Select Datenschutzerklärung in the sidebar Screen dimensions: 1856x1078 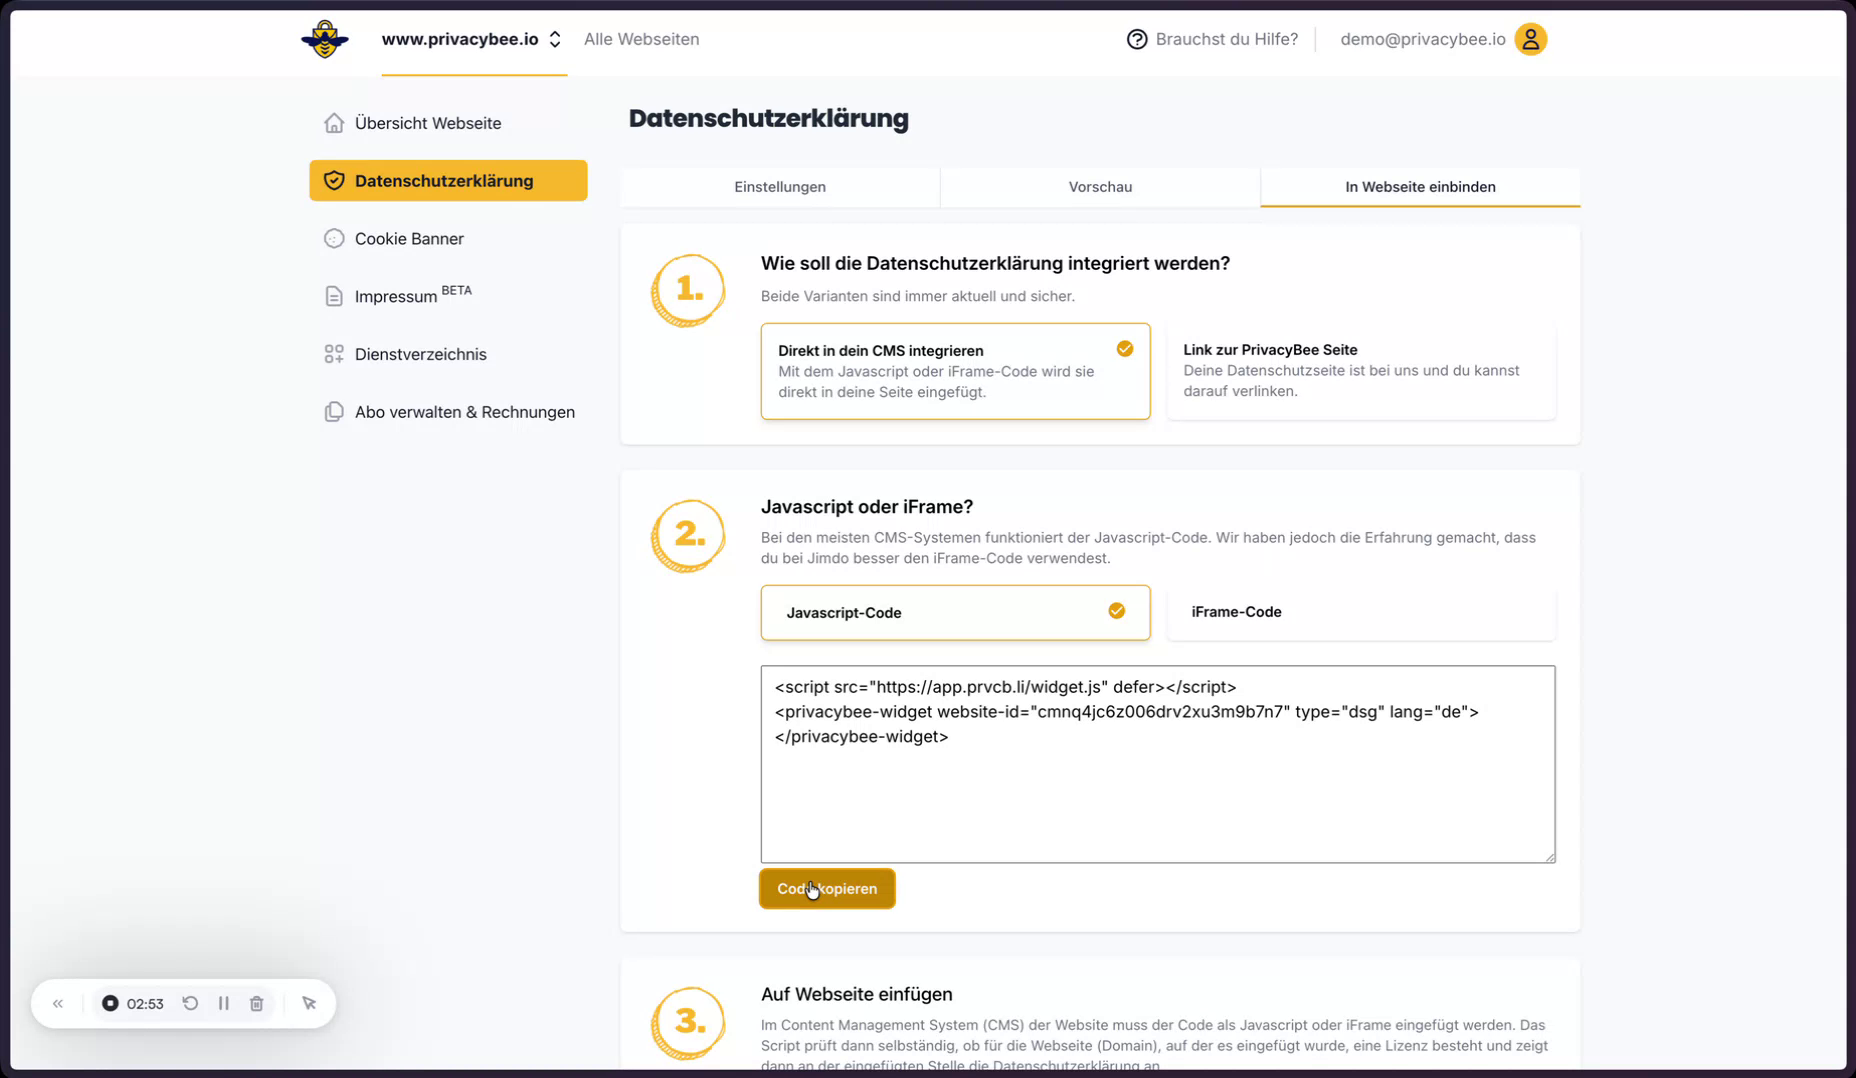448,181
